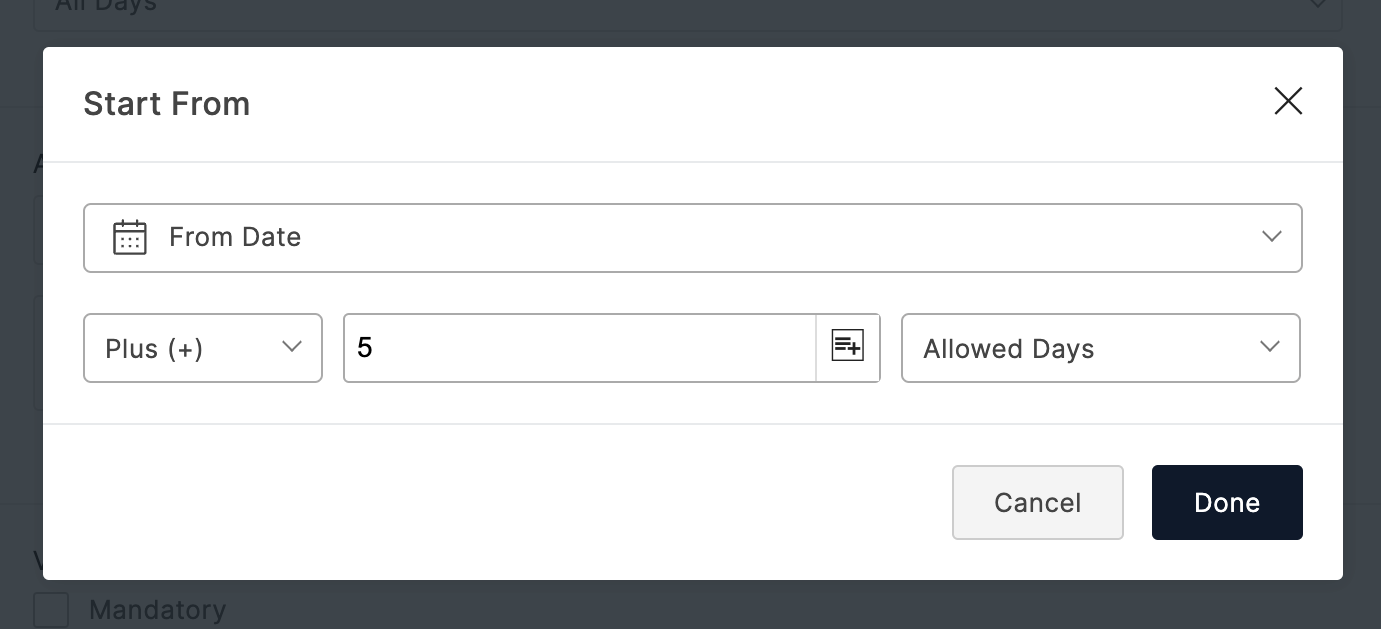The height and width of the screenshot is (629, 1381).
Task: Click the chevron arrow on Allowed Days
Action: [1270, 347]
